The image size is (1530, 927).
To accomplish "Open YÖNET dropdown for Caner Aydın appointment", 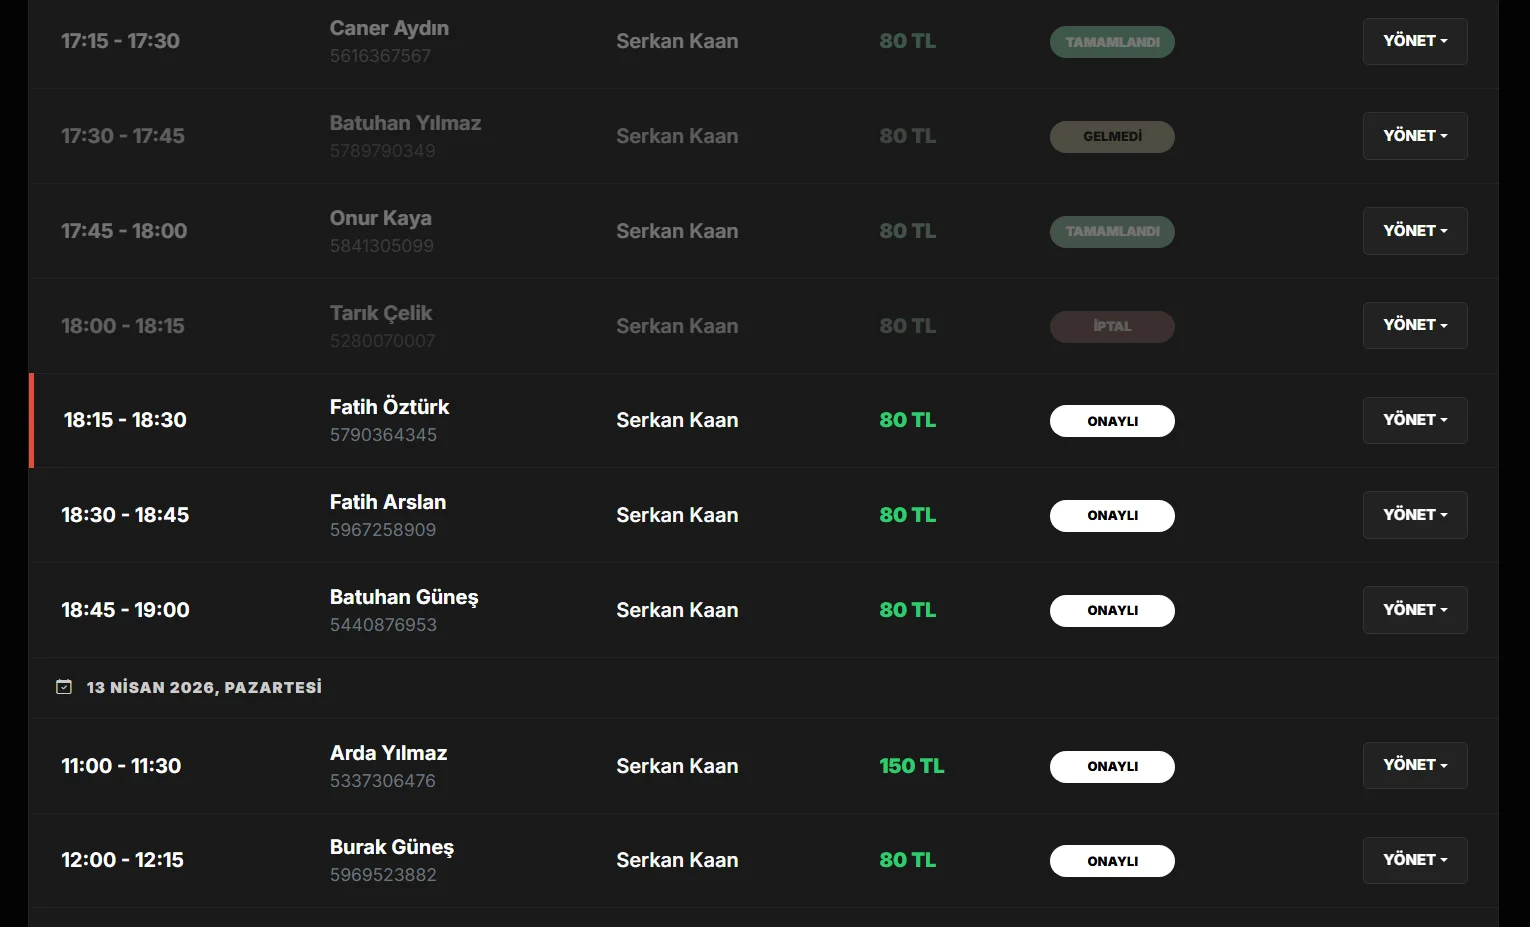I will click(1415, 41).
